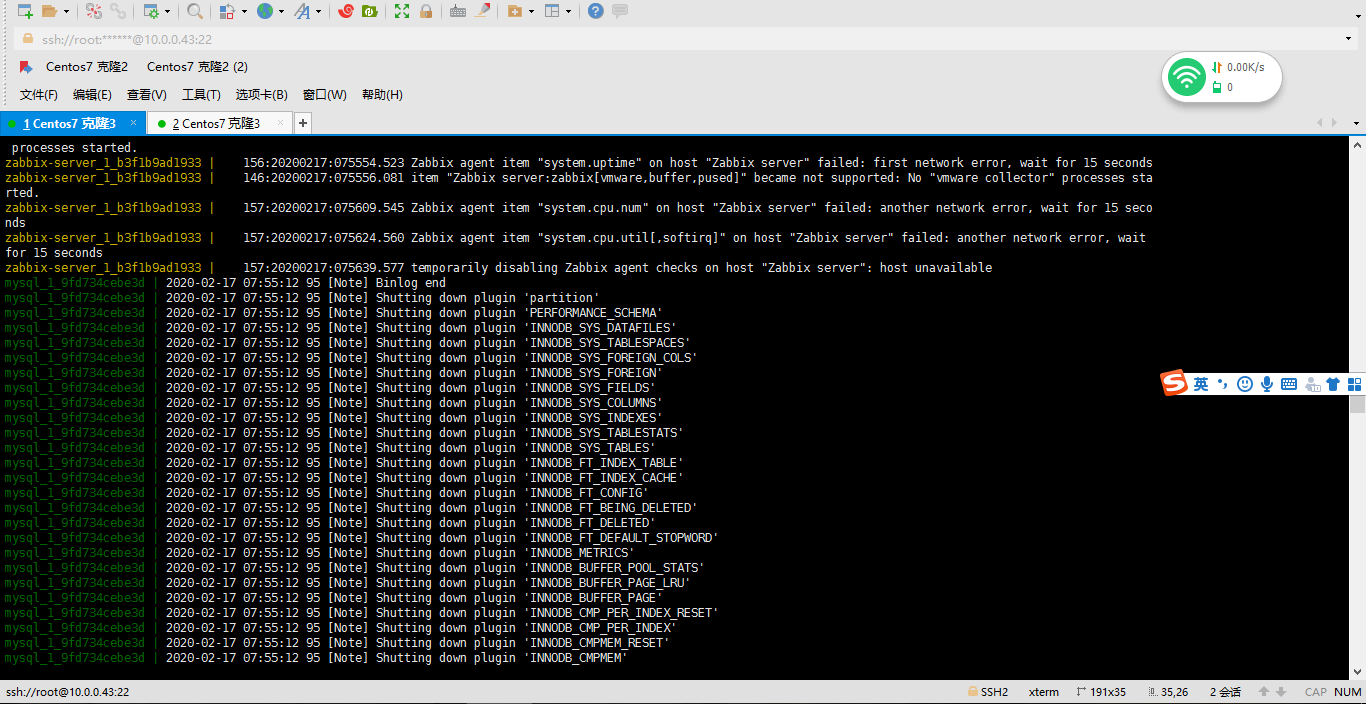
Task: Open the Color Schemes icon
Action: [x=227, y=11]
